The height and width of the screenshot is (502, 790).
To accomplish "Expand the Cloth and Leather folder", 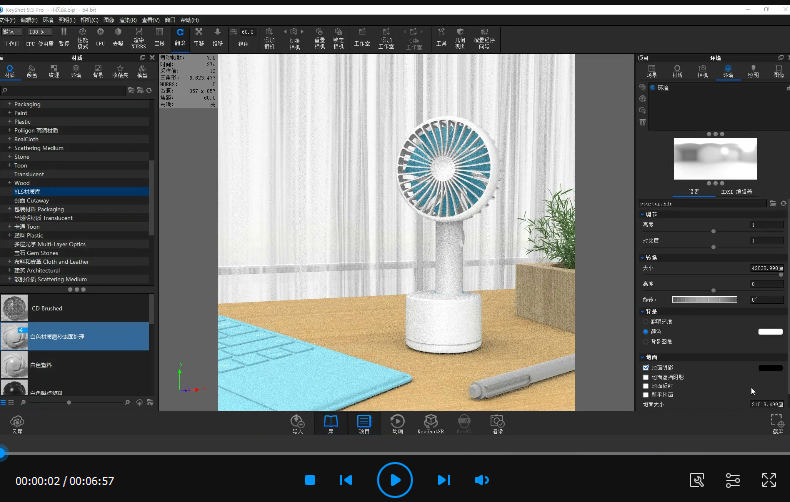I will point(10,260).
